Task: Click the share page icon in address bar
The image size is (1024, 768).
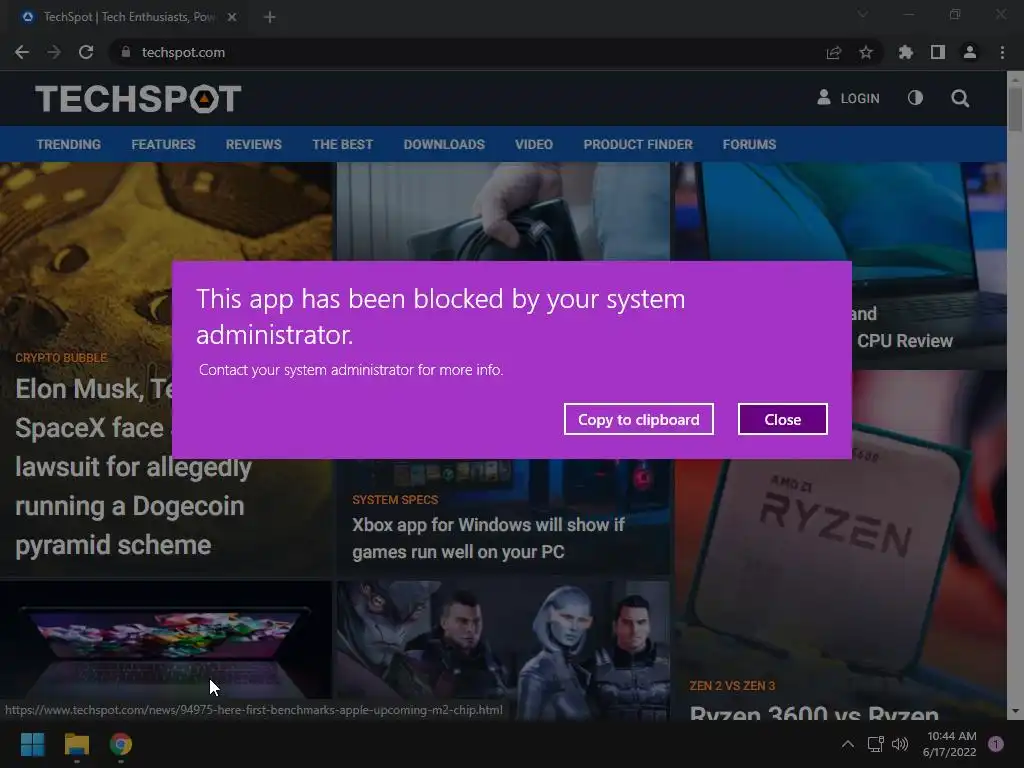Action: 834,52
